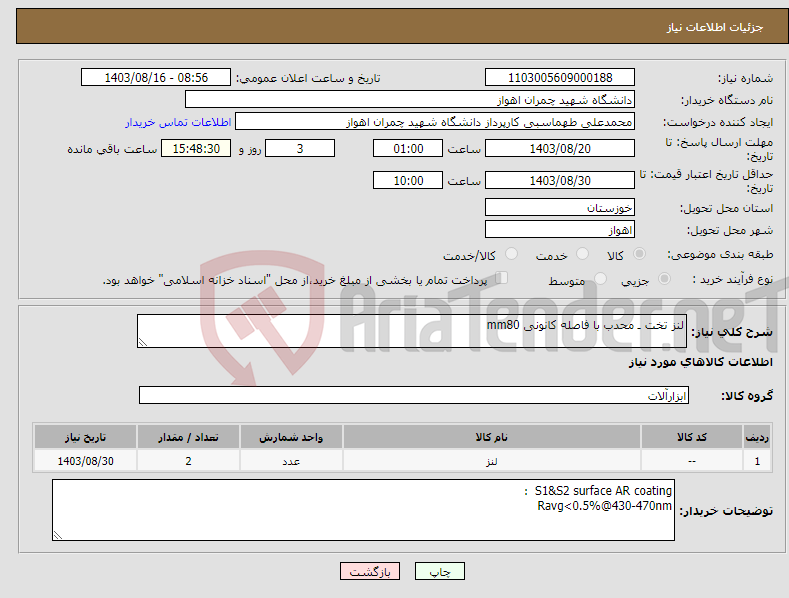Image resolution: width=789 pixels, height=598 pixels.
Task: Click the نام کالا column header
Action: tap(492, 437)
